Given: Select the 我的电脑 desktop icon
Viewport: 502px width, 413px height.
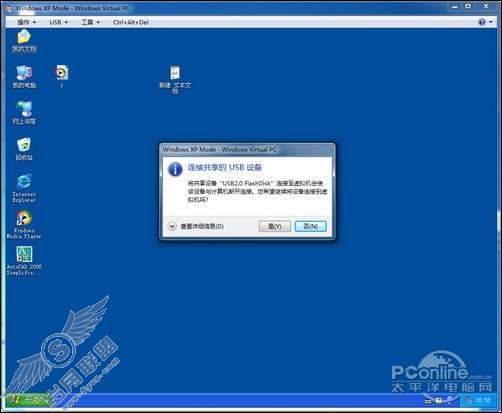Looking at the screenshot, I should pyautogui.click(x=24, y=77).
